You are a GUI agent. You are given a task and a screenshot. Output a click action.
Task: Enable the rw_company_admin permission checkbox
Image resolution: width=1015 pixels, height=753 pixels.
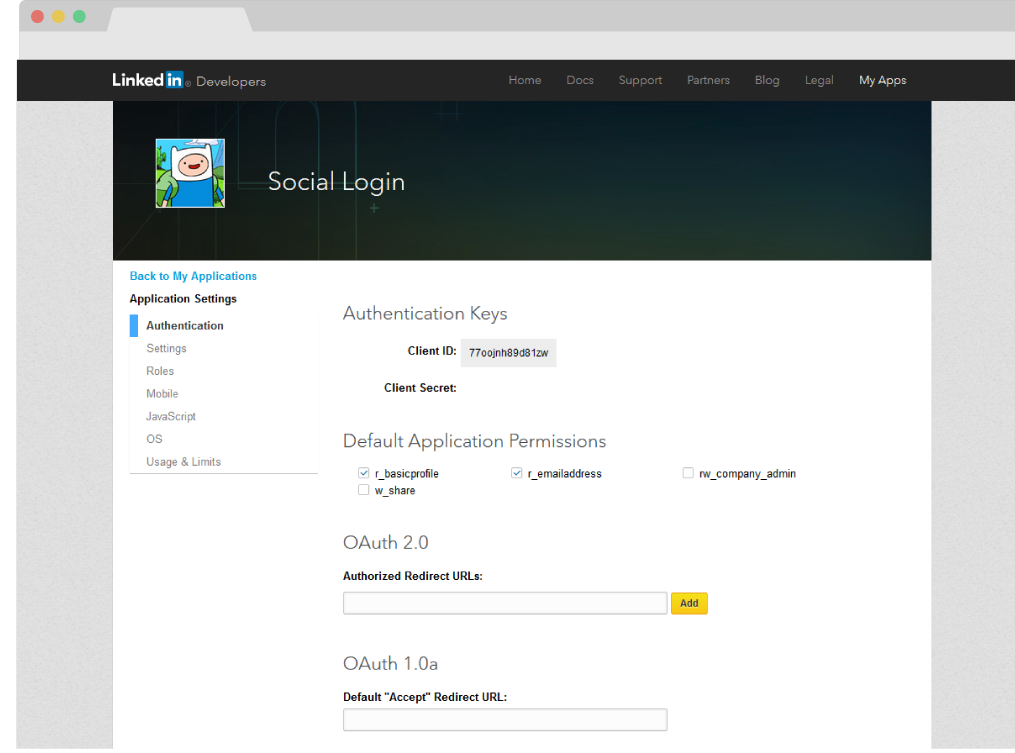[x=688, y=473]
